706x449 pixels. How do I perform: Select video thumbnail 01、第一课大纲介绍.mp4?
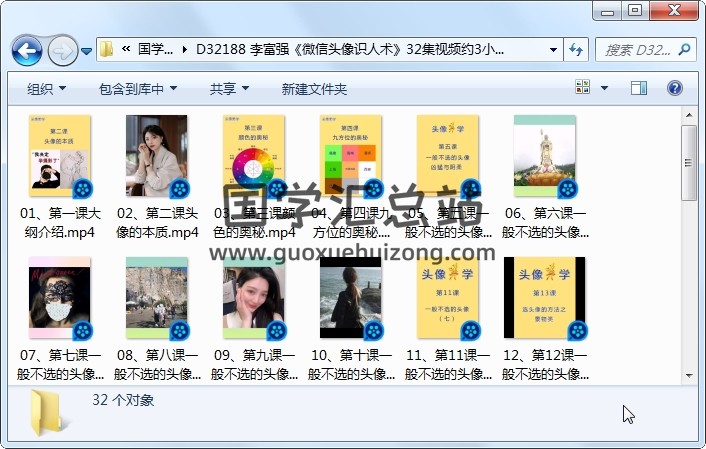click(60, 156)
